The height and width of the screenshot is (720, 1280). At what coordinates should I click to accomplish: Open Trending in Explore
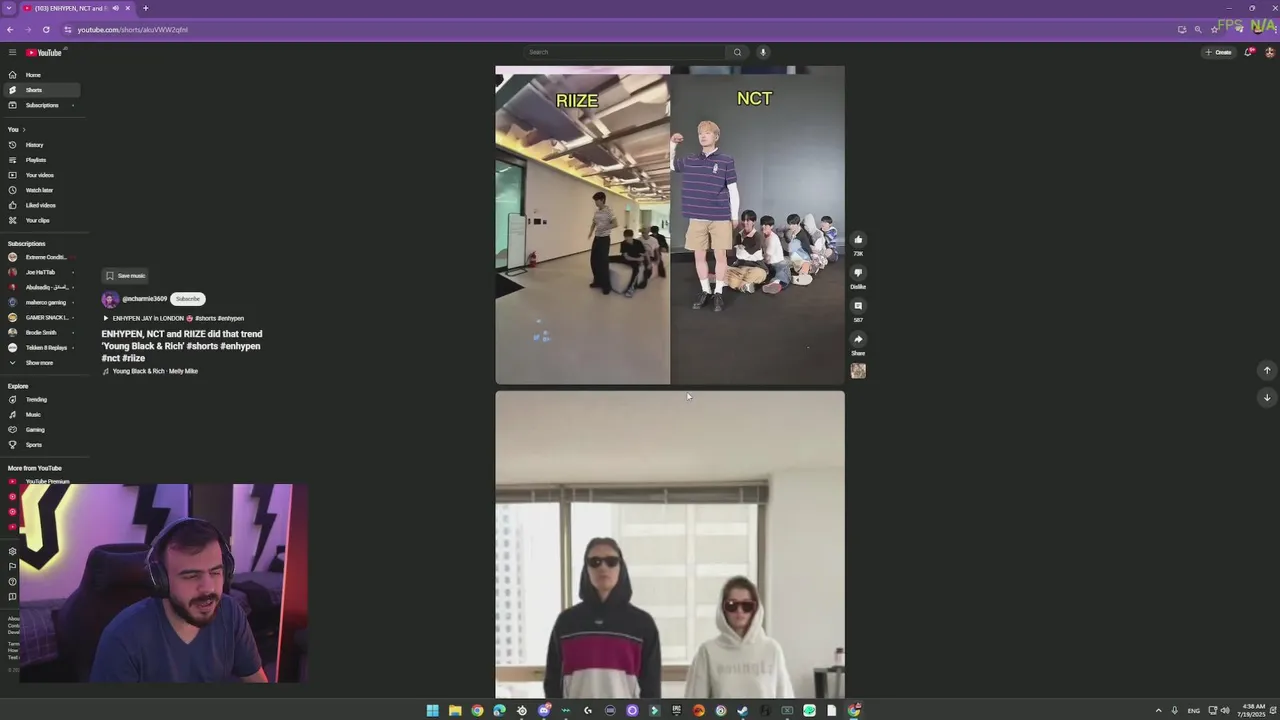click(x=40, y=399)
